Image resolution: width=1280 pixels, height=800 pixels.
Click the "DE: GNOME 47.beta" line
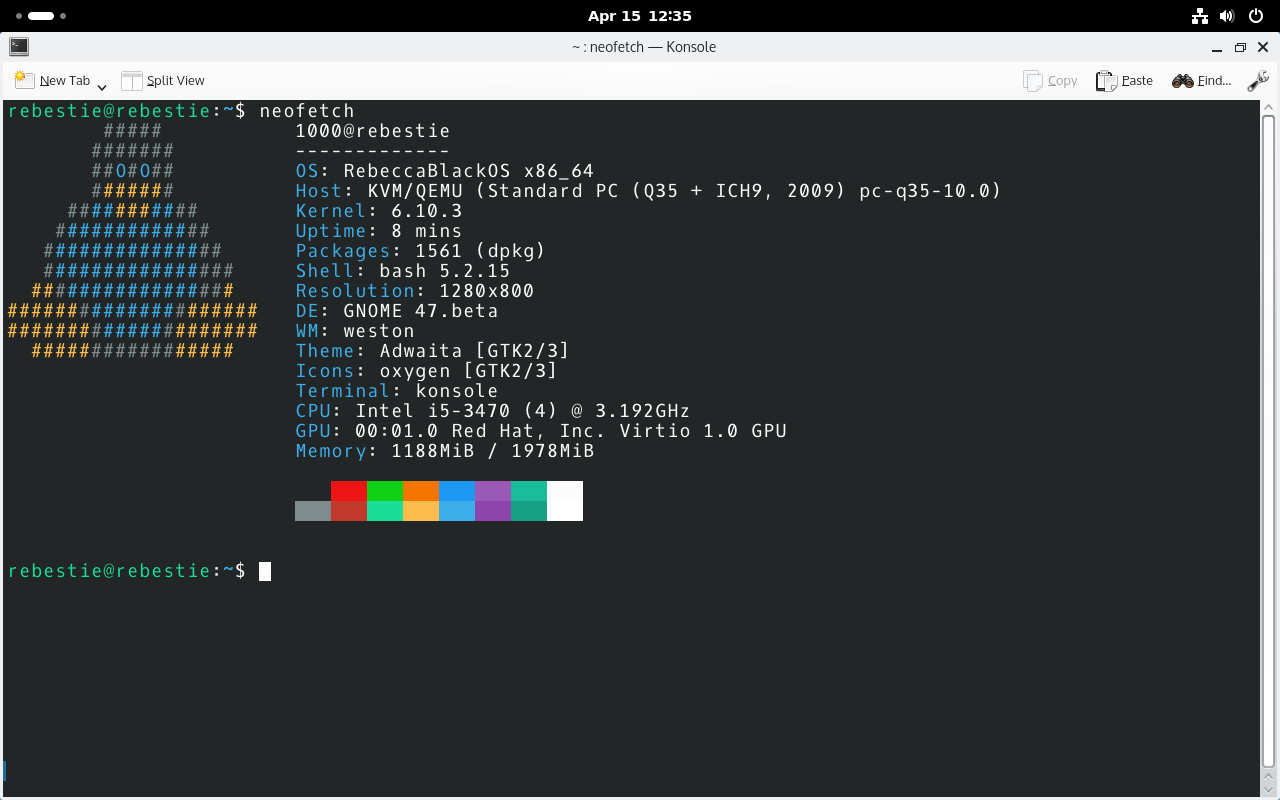(397, 311)
